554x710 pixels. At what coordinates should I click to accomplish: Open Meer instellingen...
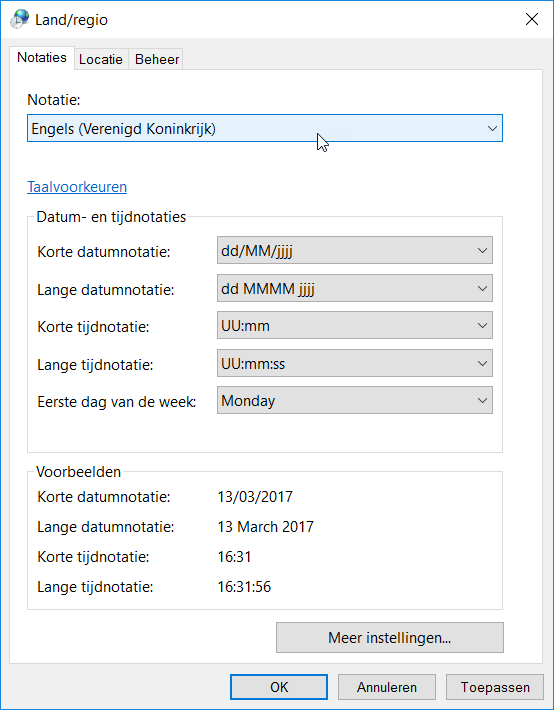click(390, 638)
